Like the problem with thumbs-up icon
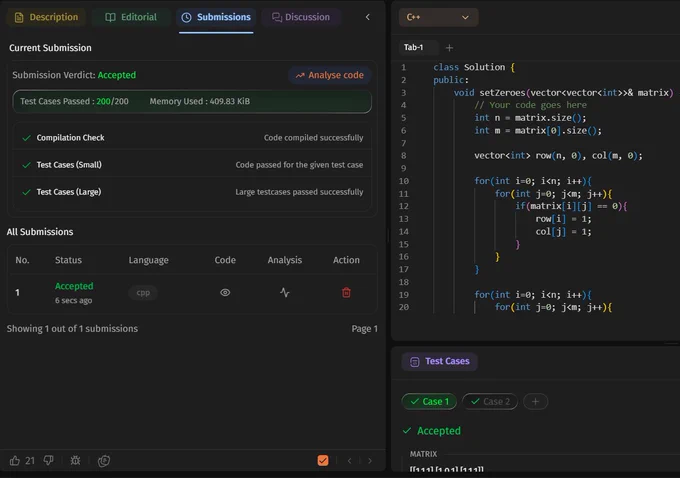The image size is (680, 478). point(15,461)
